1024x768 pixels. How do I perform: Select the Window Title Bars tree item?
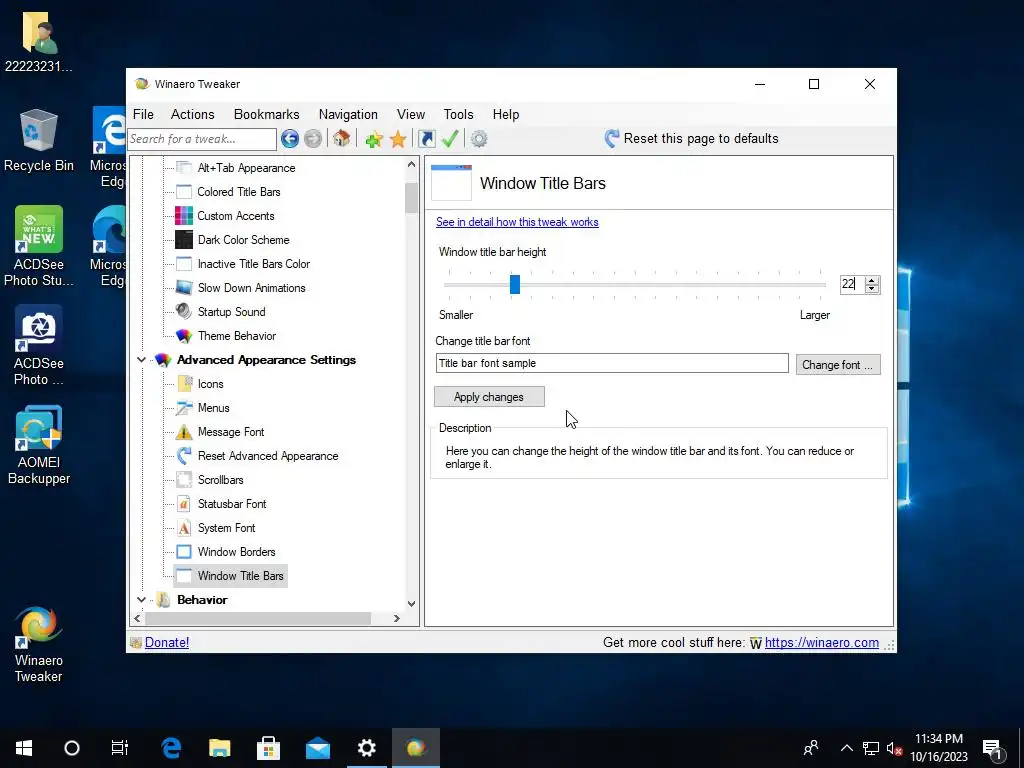[x=240, y=576]
